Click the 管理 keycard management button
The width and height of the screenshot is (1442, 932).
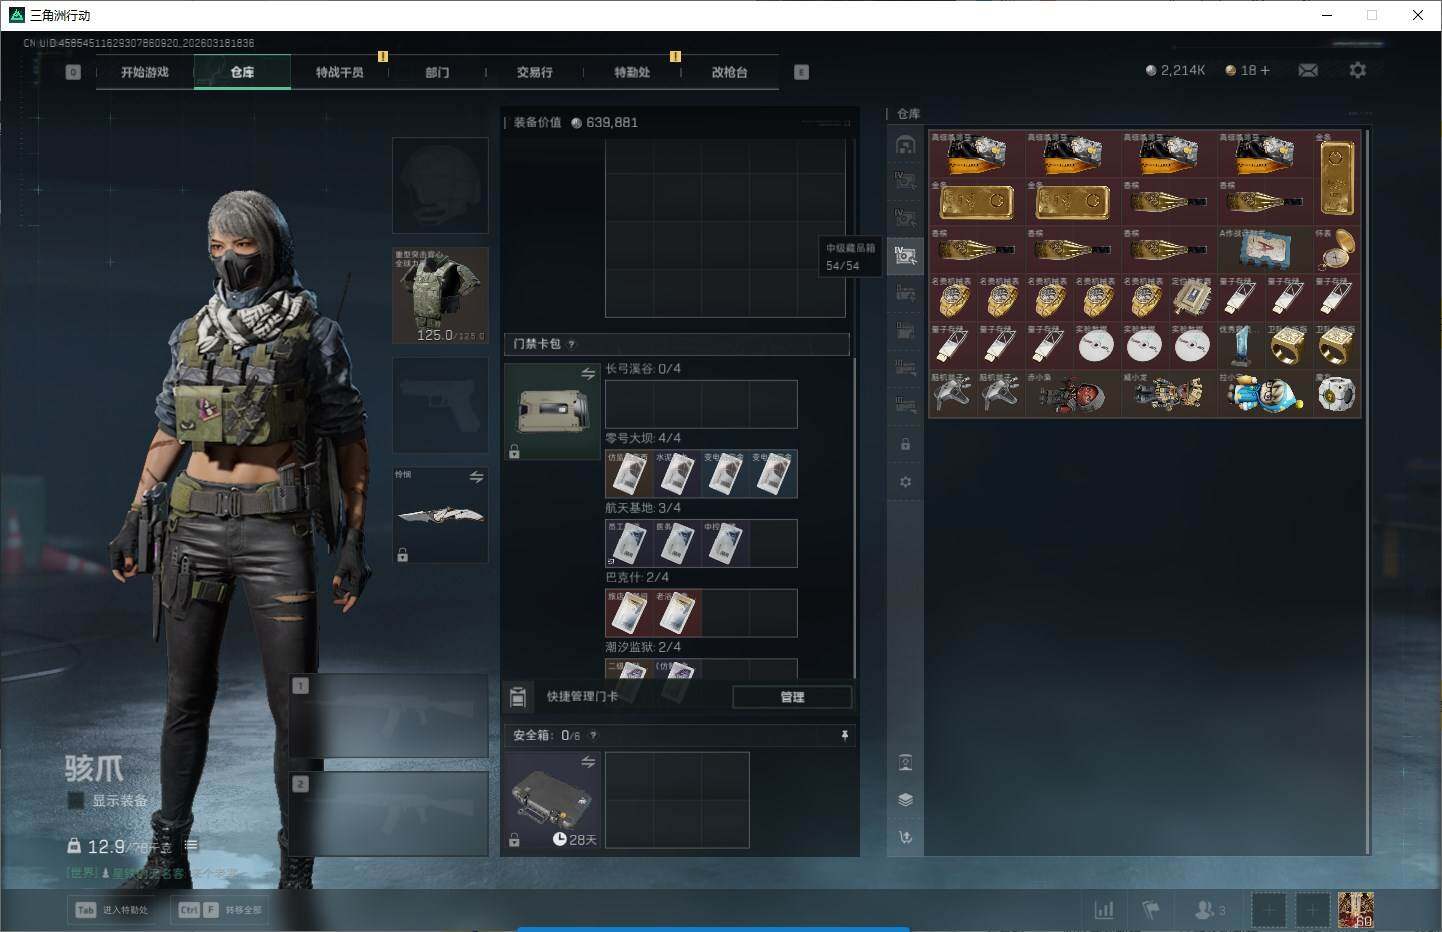point(792,697)
